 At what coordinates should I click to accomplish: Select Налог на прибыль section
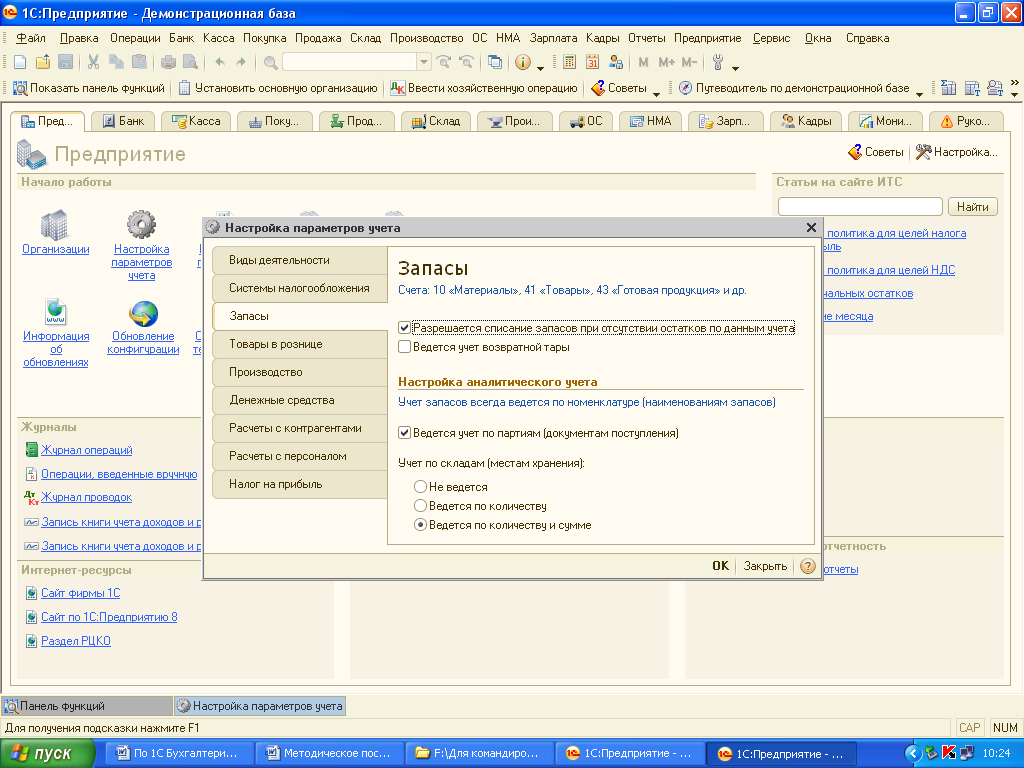[x=300, y=485]
